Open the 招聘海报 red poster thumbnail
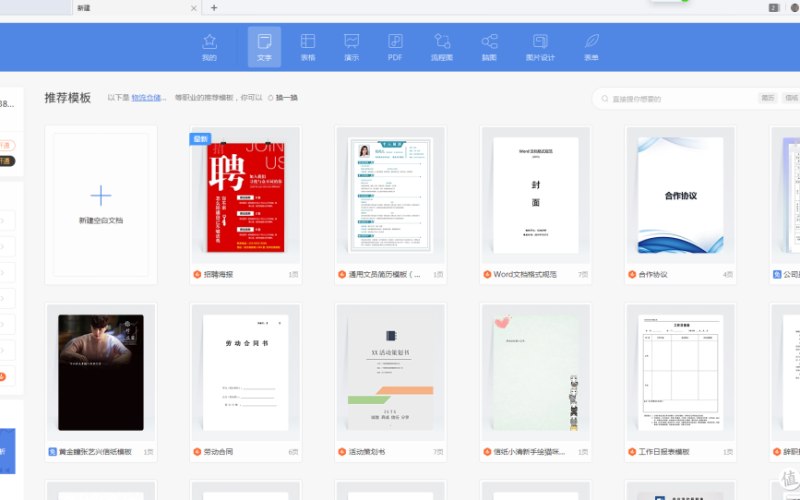The width and height of the screenshot is (800, 500). click(x=246, y=195)
